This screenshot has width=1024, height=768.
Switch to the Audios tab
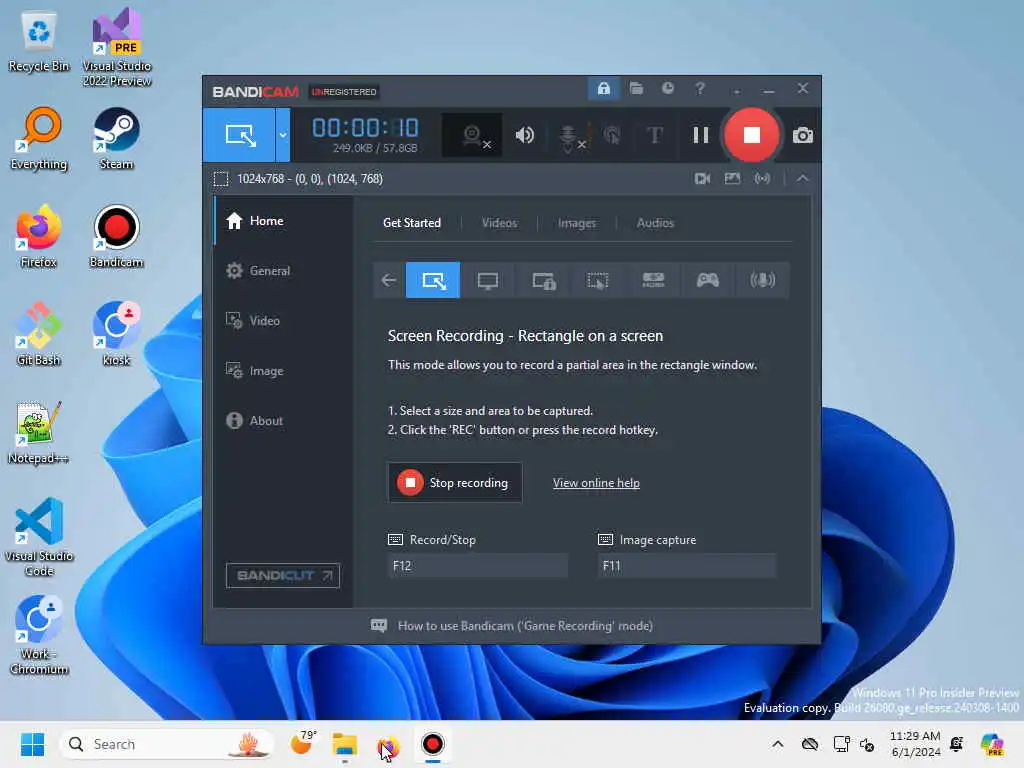tap(655, 223)
